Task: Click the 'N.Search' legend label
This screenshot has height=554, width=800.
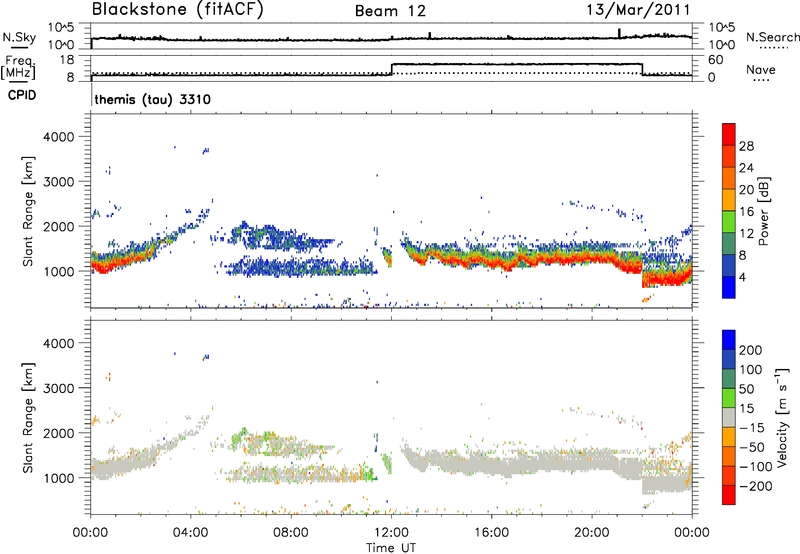Action: click(772, 37)
